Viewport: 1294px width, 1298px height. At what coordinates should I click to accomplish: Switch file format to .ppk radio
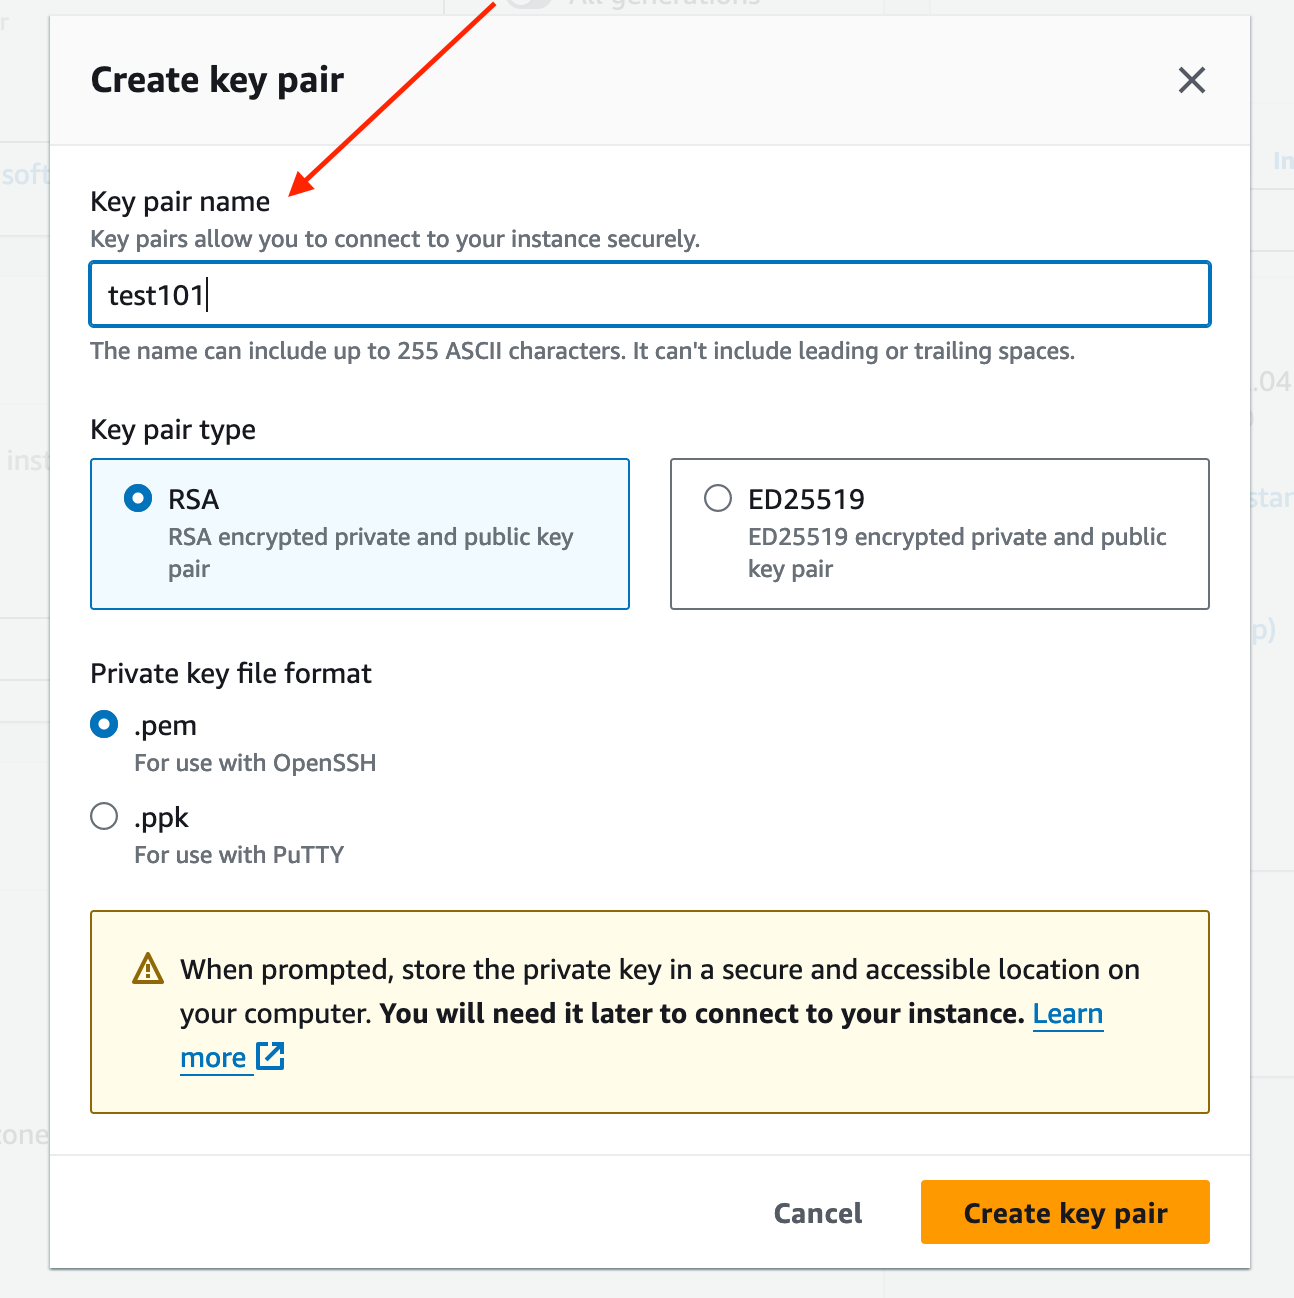[104, 816]
